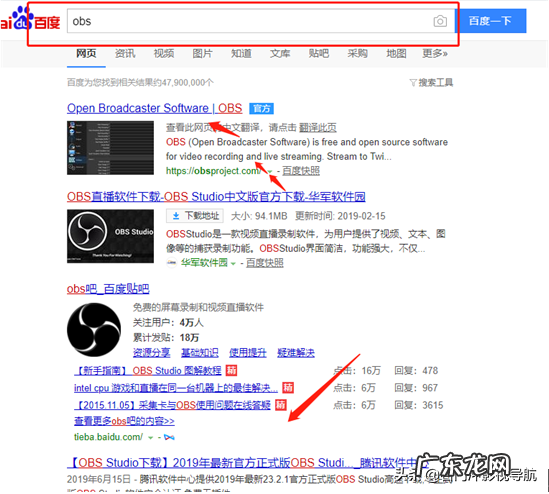Switch to the 文库 tab

point(280,53)
